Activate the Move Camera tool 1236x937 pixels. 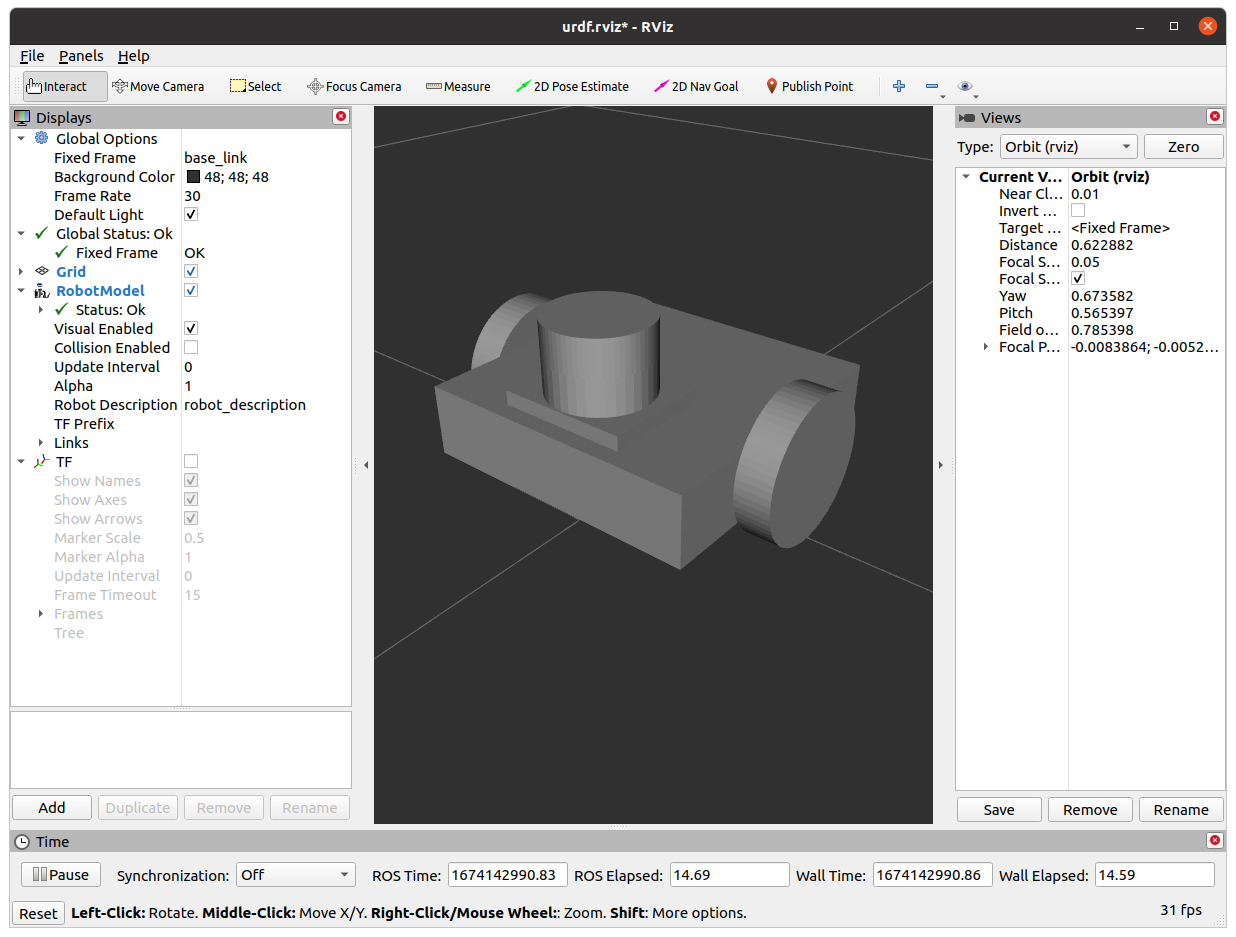coord(158,86)
